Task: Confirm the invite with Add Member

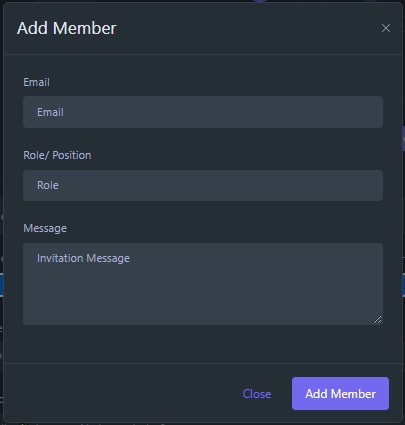Action: click(x=340, y=394)
